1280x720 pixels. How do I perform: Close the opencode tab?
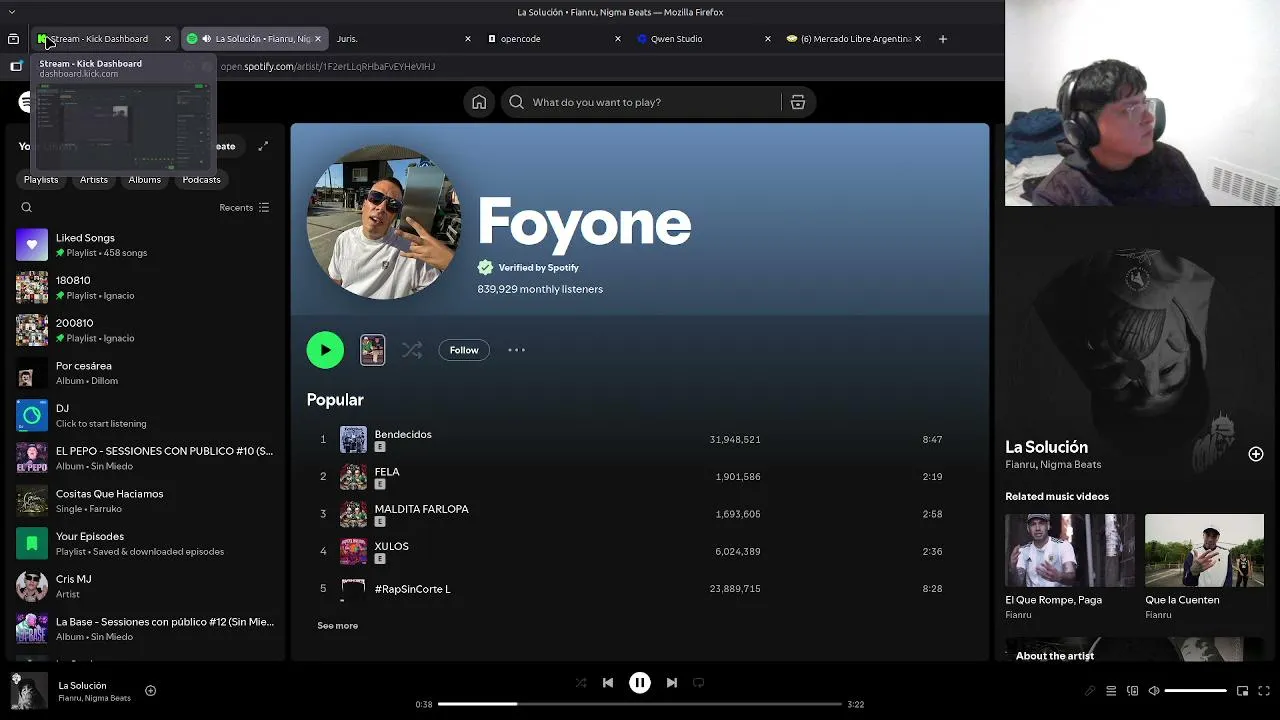617,39
